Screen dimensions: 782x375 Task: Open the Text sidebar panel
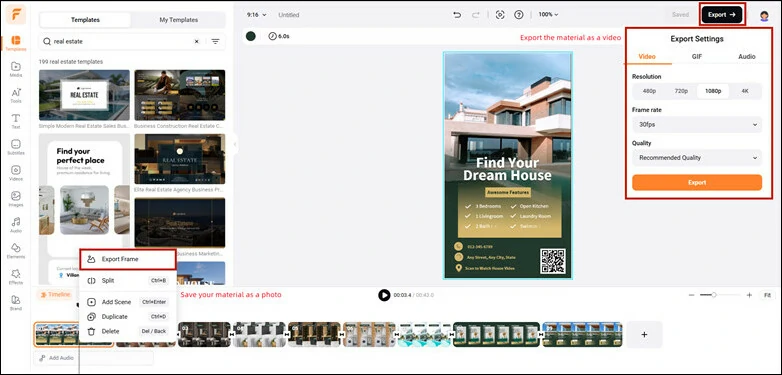(x=16, y=121)
